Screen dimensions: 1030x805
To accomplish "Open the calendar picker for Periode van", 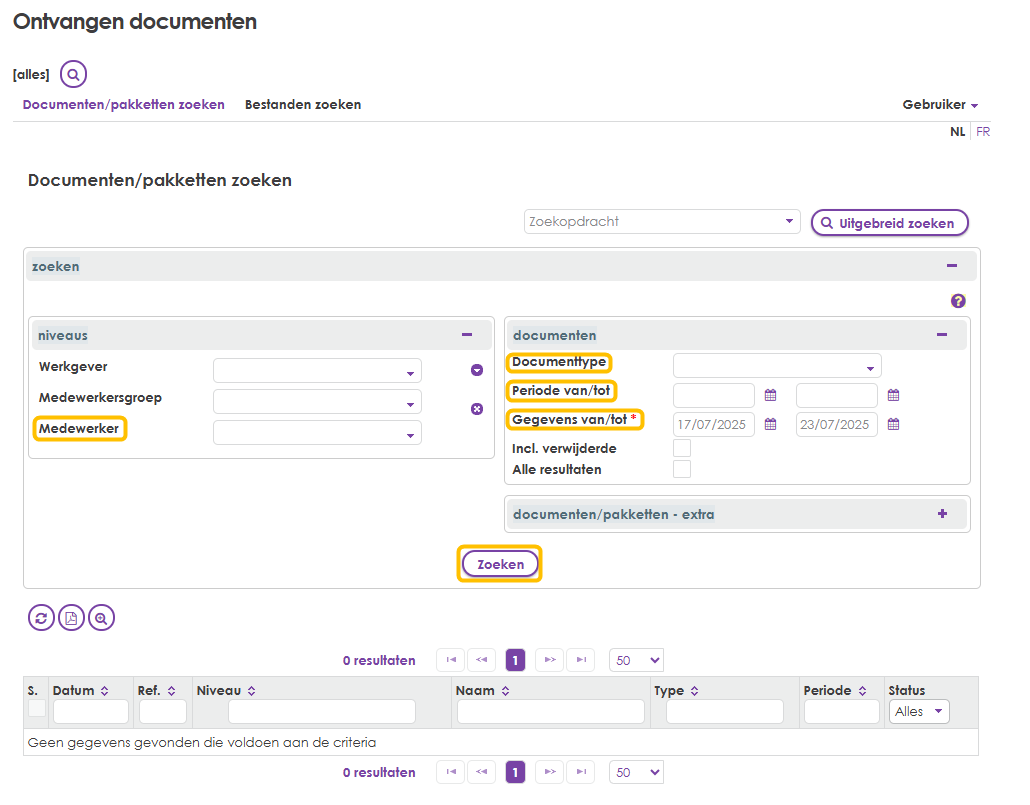I will point(770,395).
